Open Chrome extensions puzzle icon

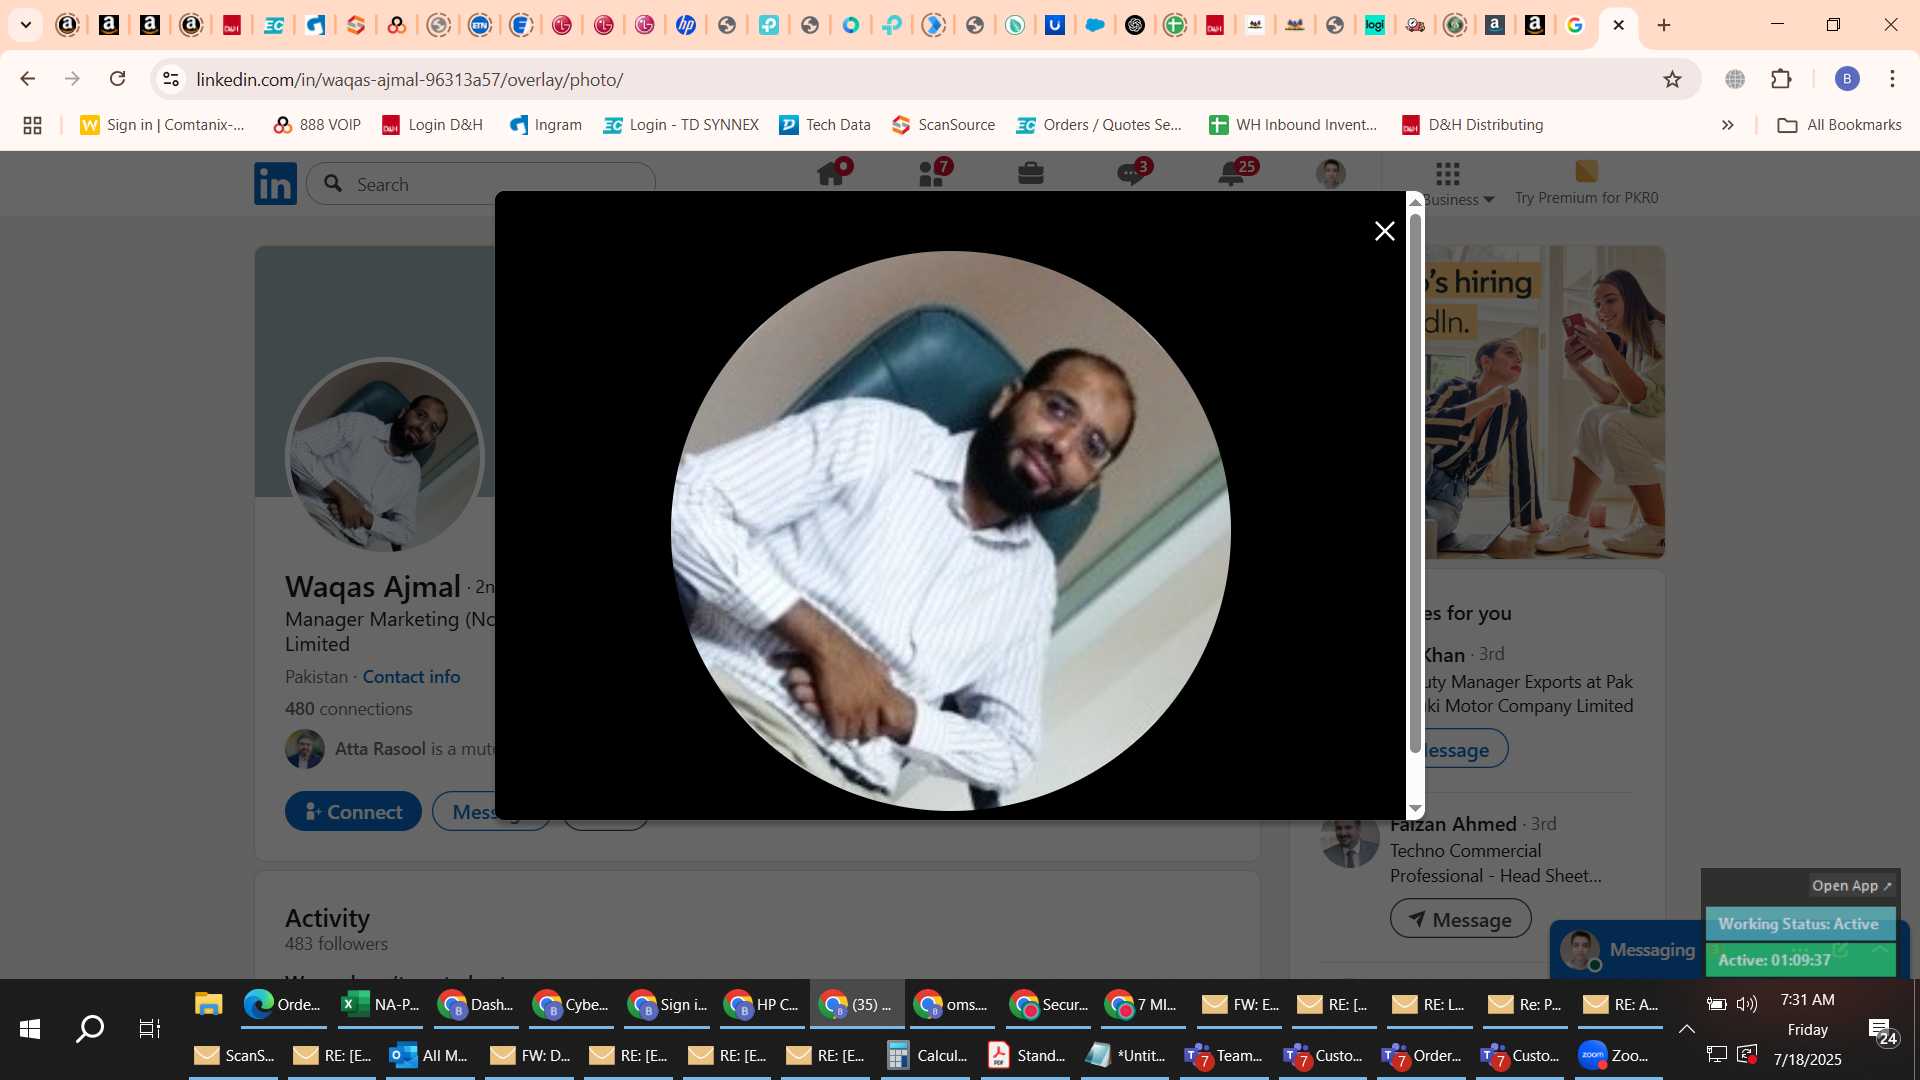pyautogui.click(x=1781, y=79)
